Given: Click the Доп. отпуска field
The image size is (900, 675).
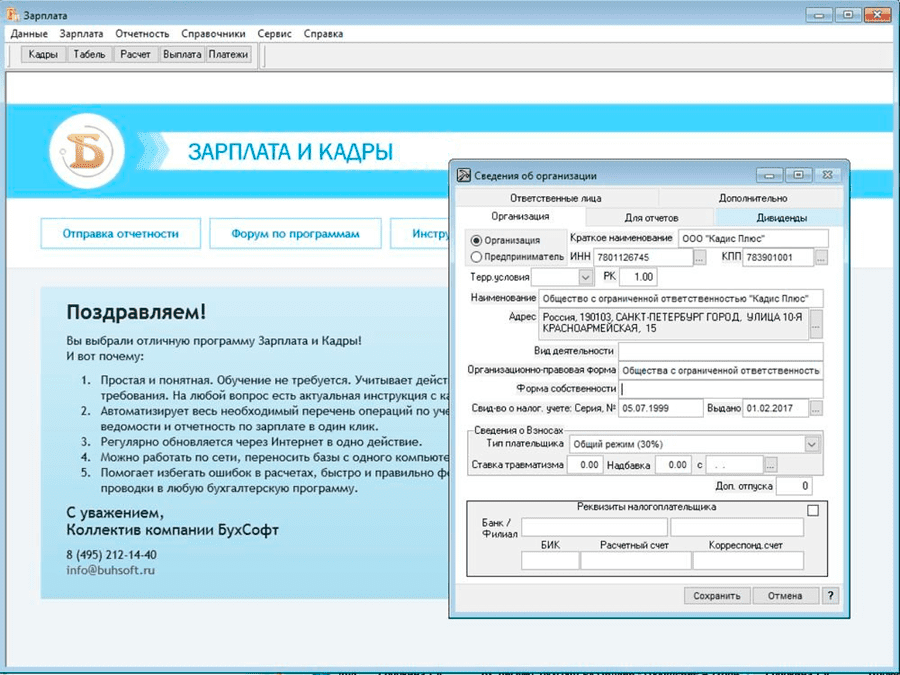Looking at the screenshot, I should click(794, 486).
